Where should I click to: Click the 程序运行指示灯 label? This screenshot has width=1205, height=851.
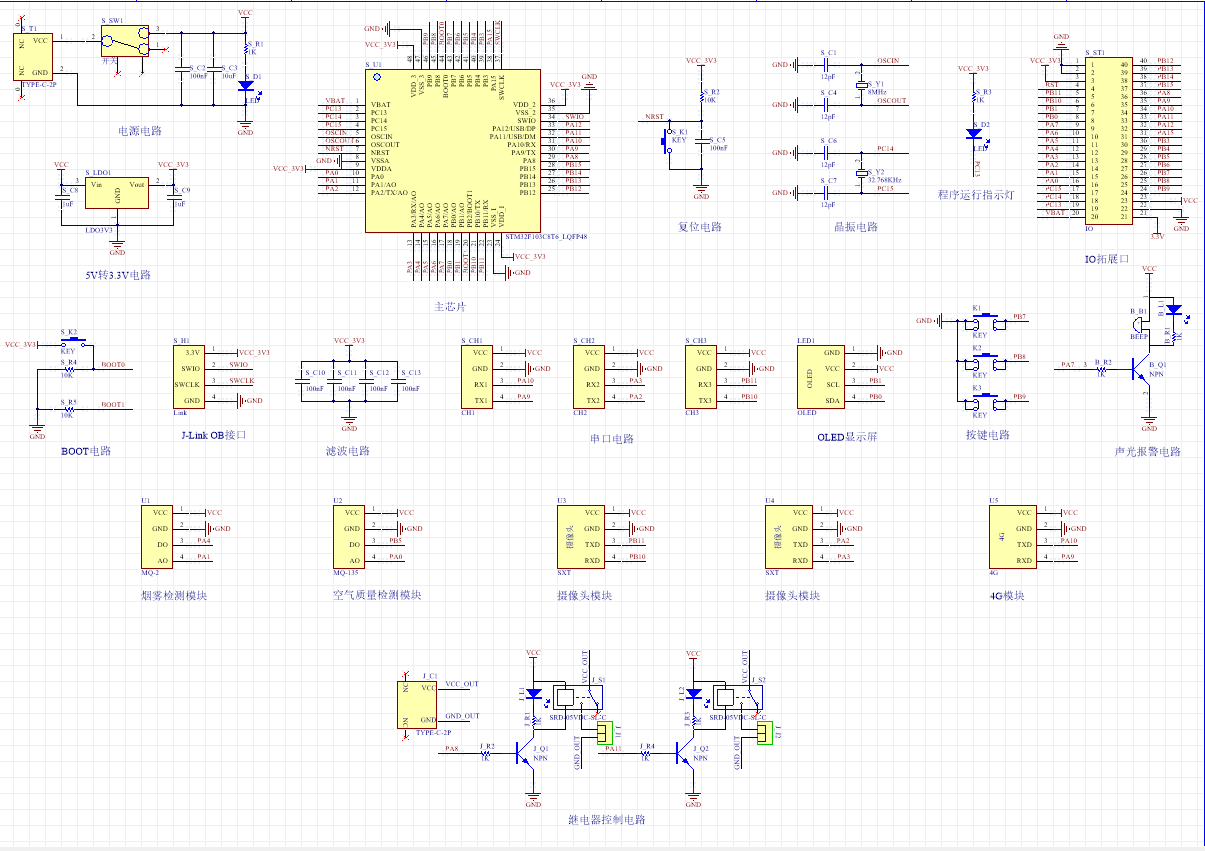(976, 195)
